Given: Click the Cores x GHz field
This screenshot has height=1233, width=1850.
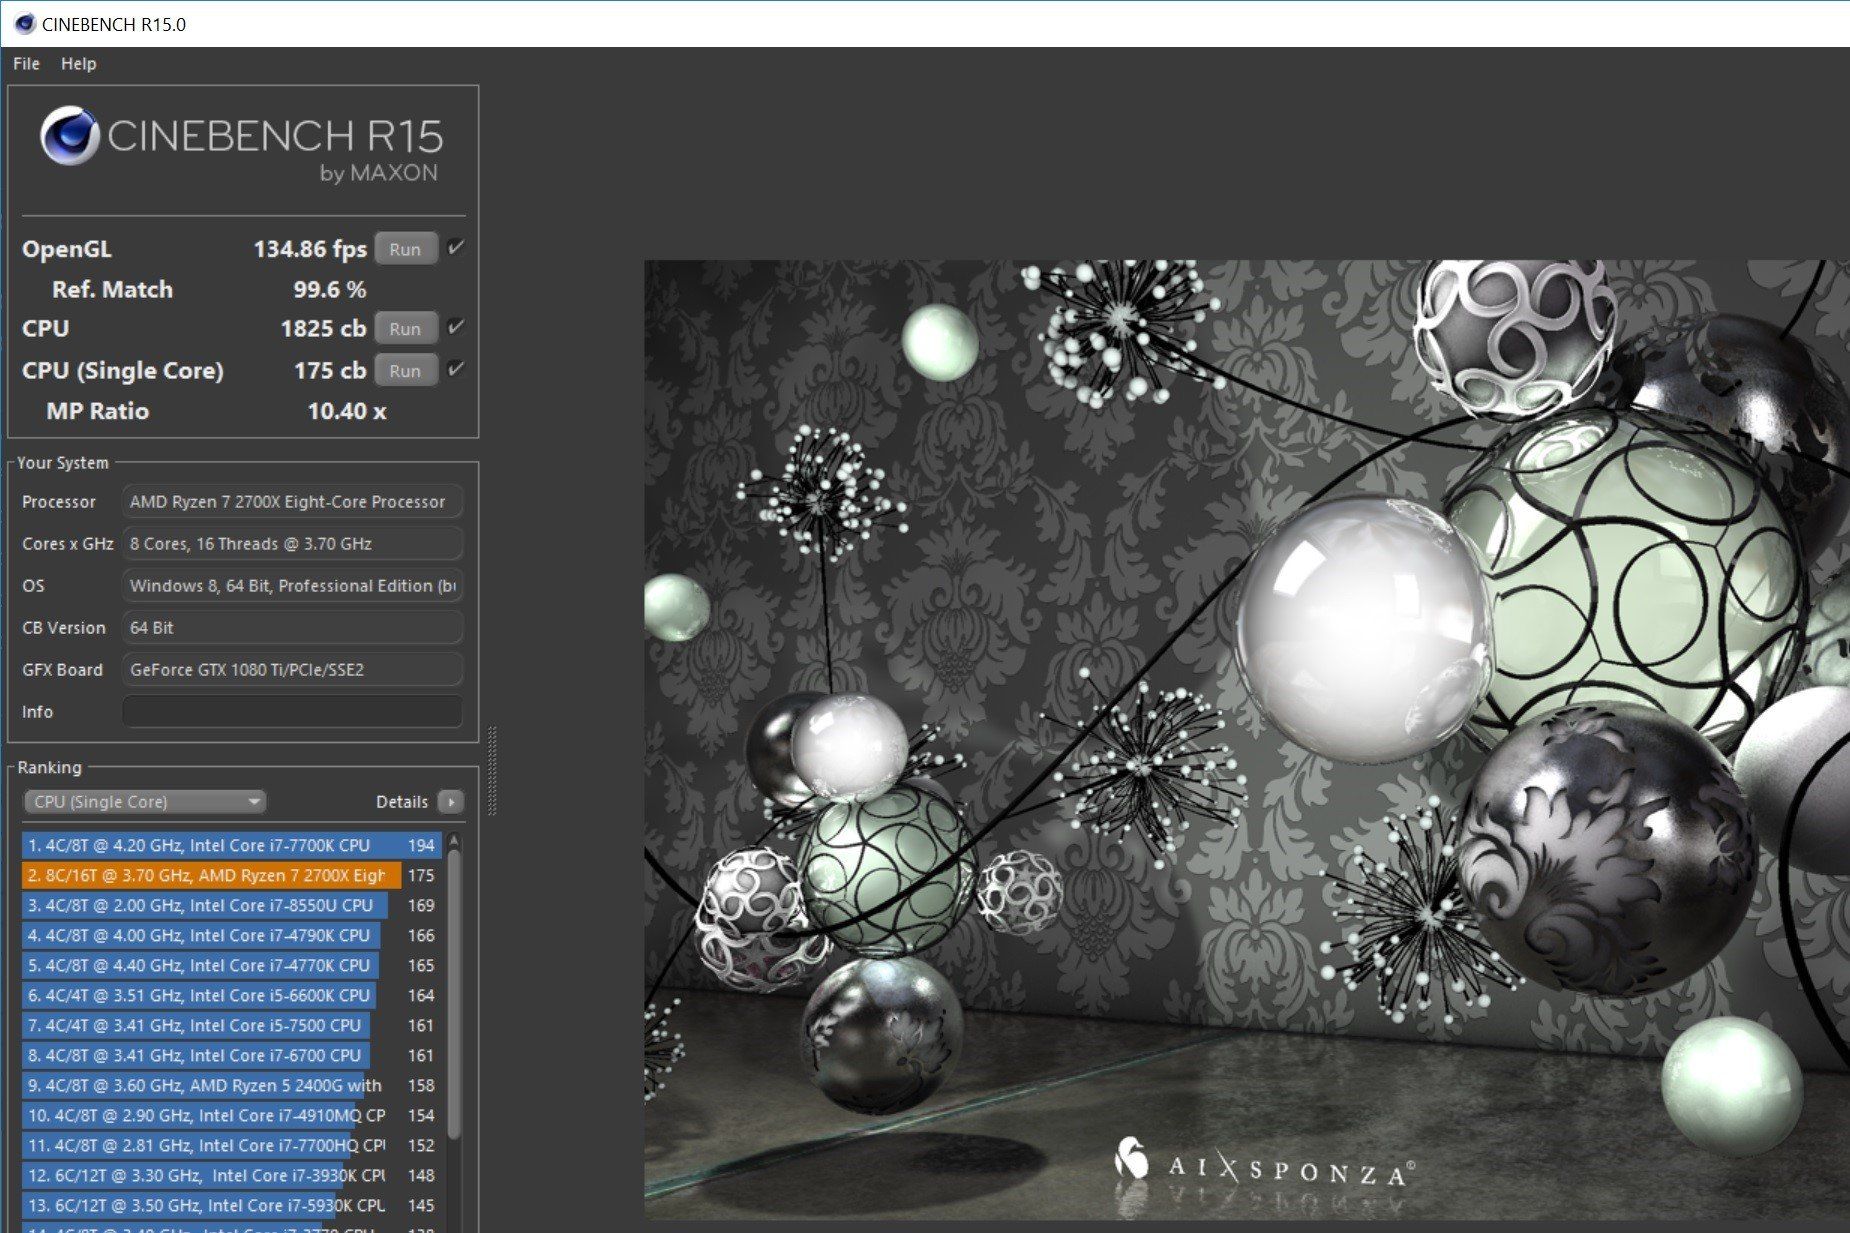Looking at the screenshot, I should point(292,543).
